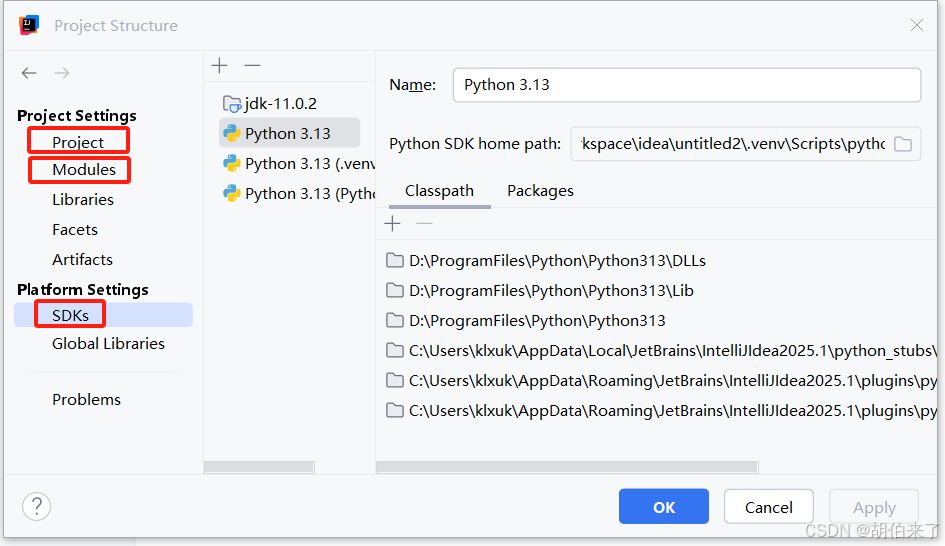Click Python icon of Python 3.13 (Pytho entry

(231, 193)
